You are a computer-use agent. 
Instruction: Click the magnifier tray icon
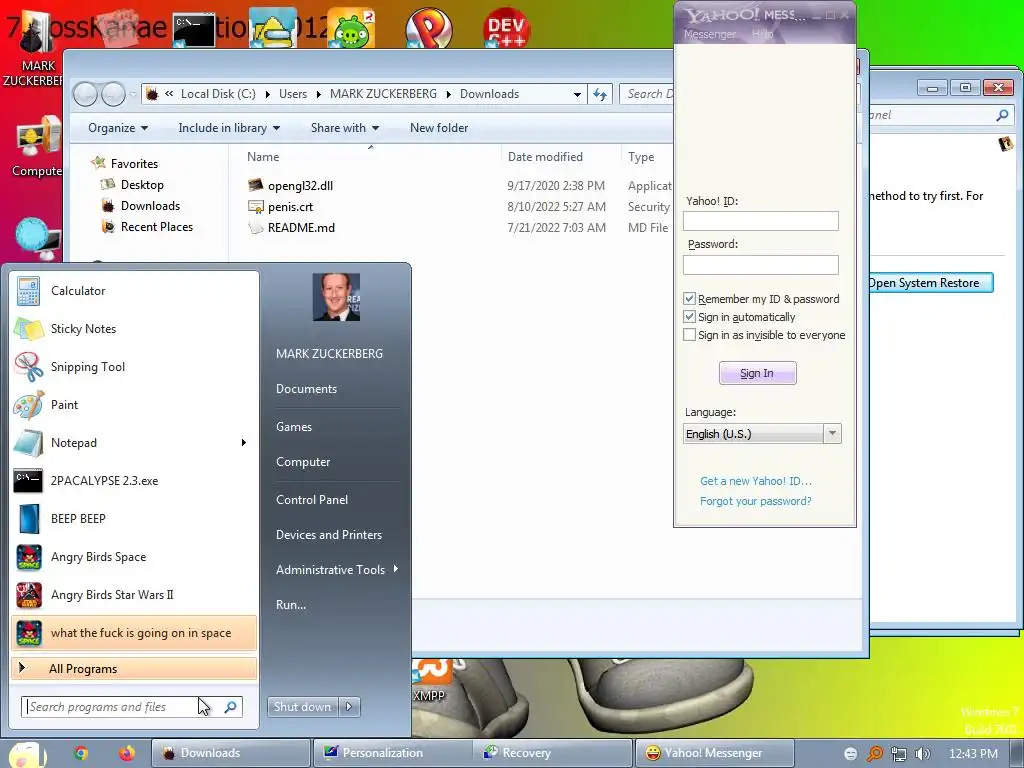click(x=874, y=754)
